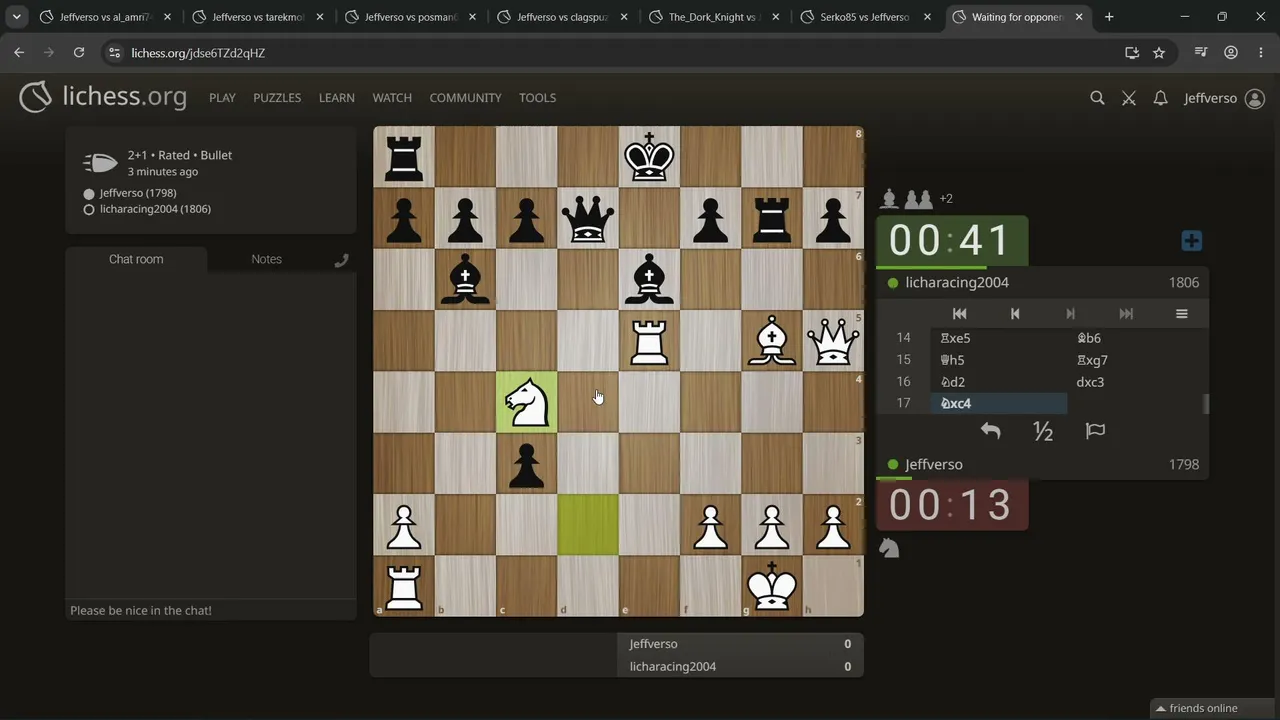Select the white queen on h5
Viewport: 1280px width, 720px height.
click(x=832, y=341)
